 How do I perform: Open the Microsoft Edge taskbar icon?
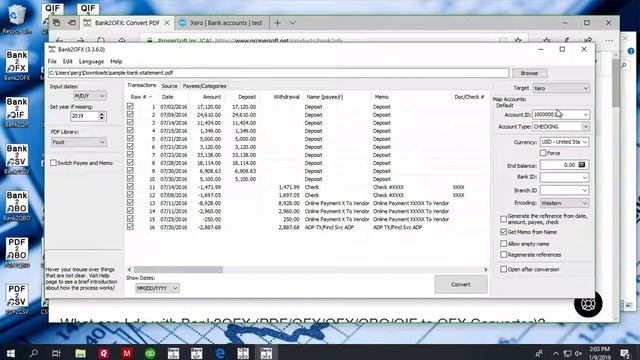coord(220,353)
